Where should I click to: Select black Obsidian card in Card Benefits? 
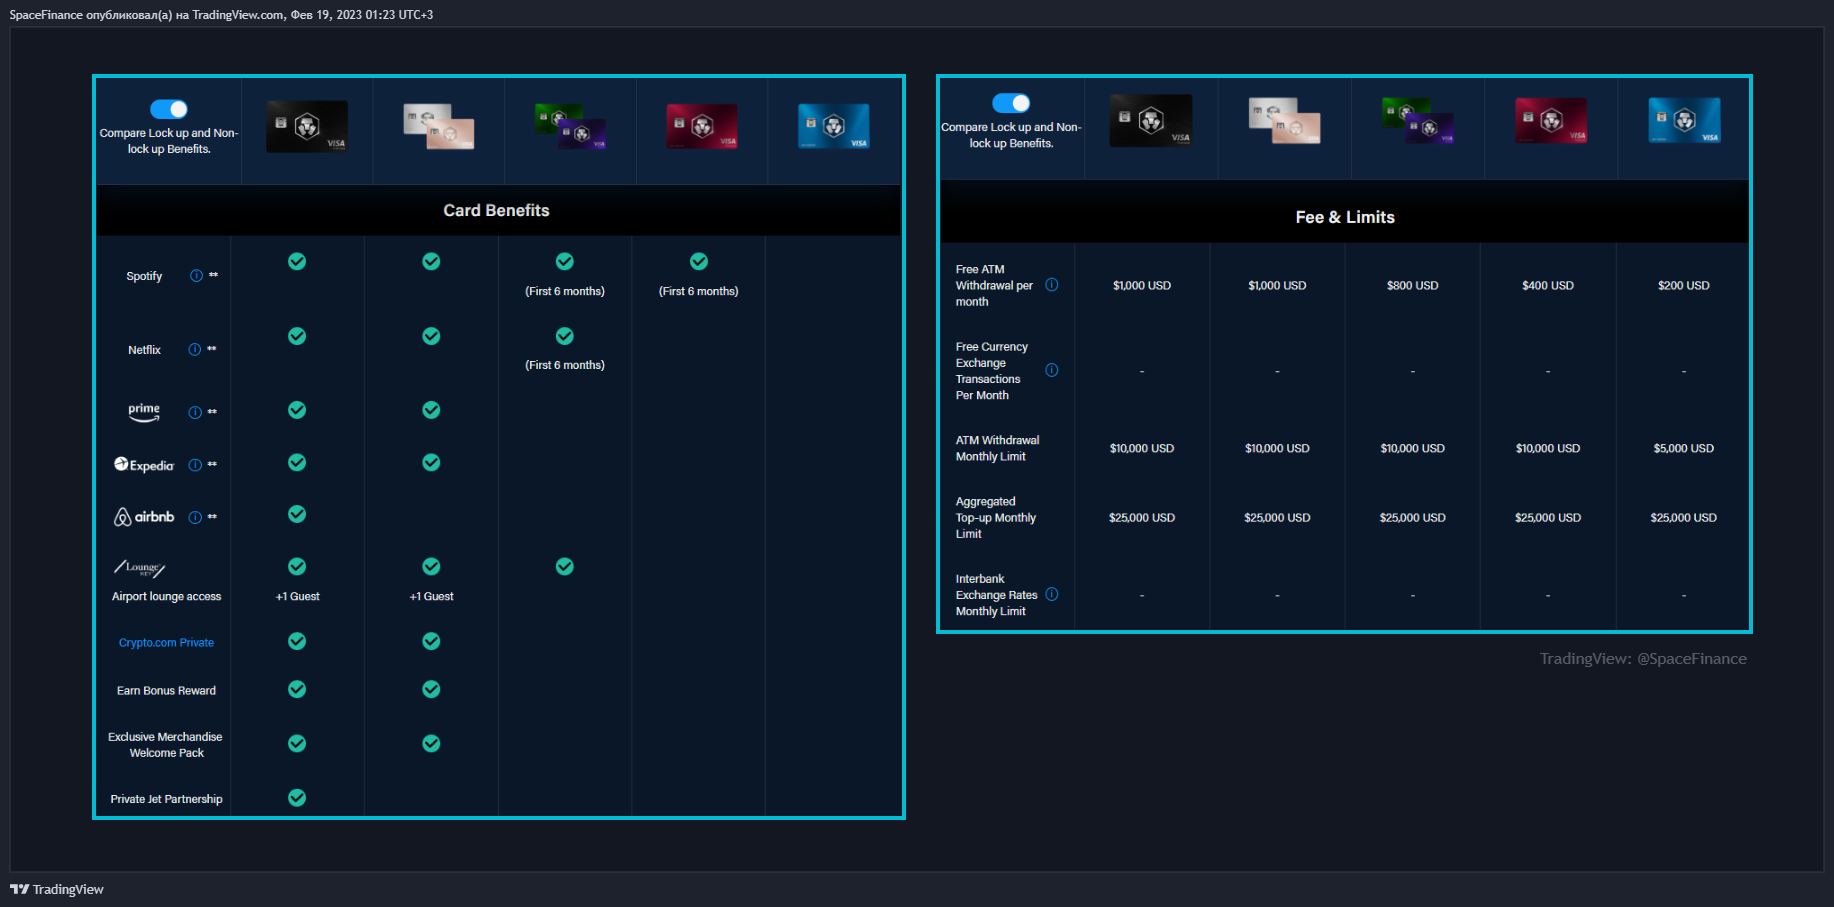pos(307,126)
